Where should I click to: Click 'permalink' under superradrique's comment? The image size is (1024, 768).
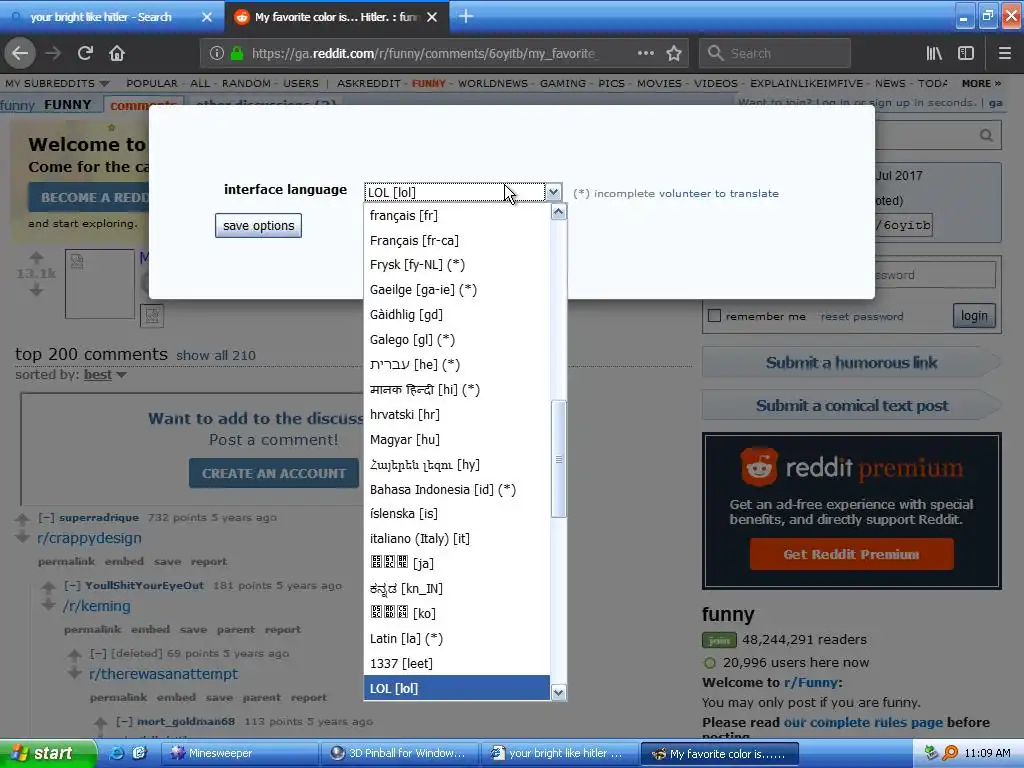click(66, 562)
